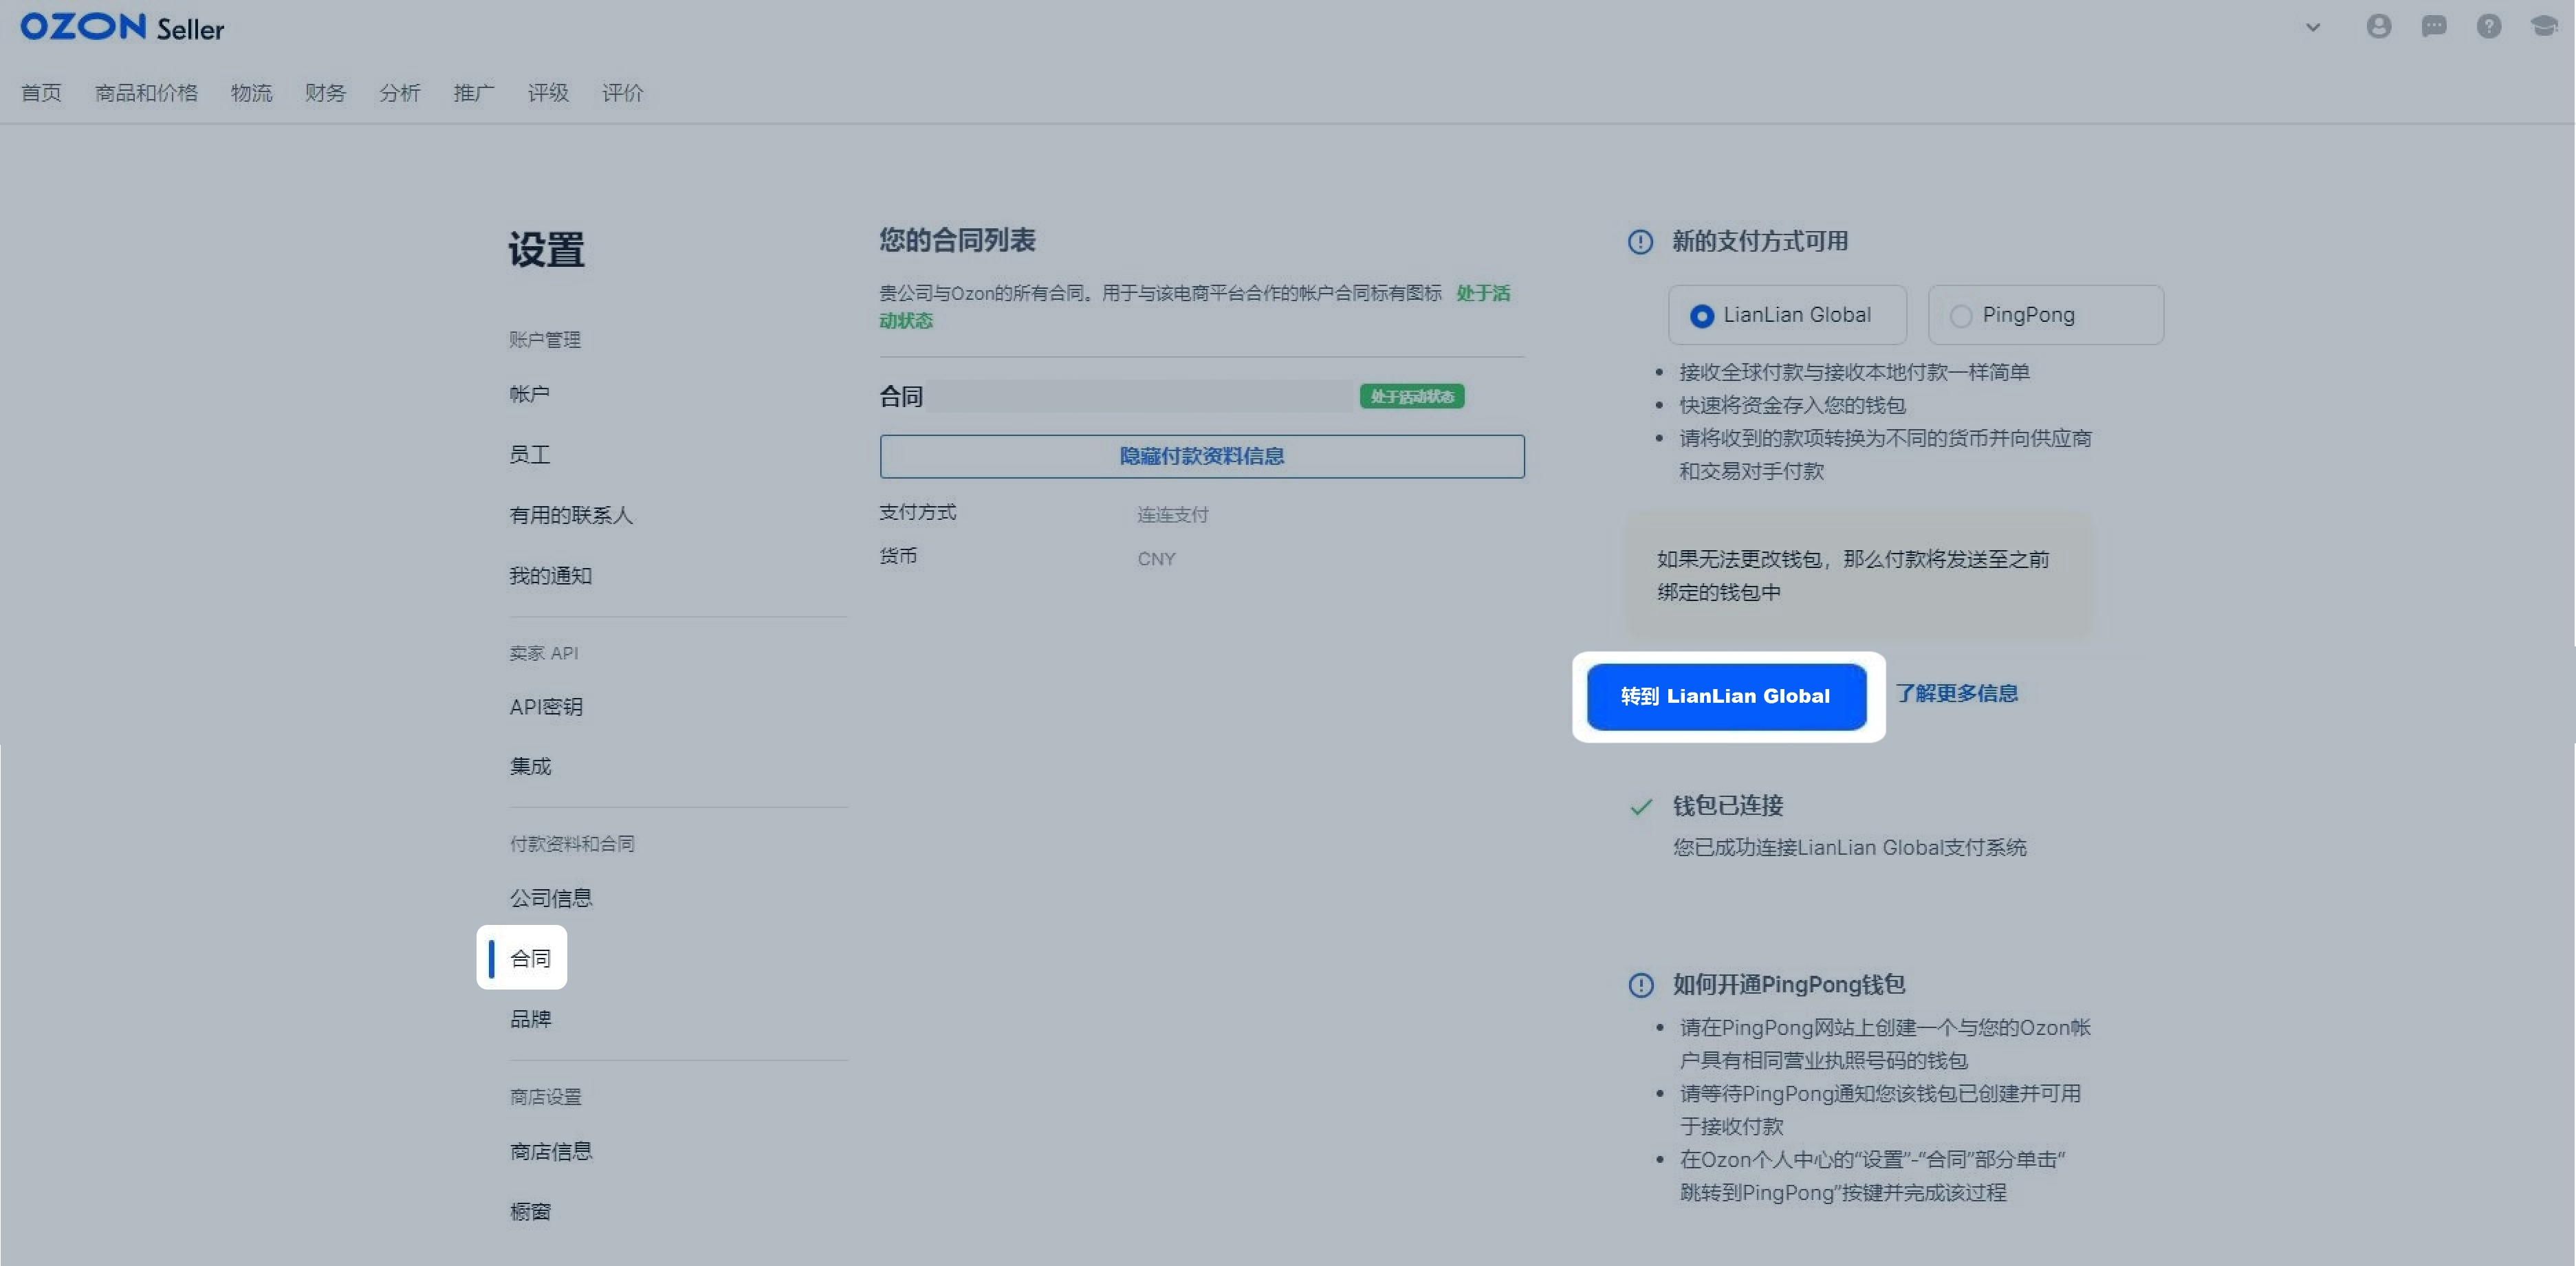Viewport: 2576px width, 1266px height.
Task: Click info icon beside 新的支付方式可用
Action: [x=1640, y=242]
